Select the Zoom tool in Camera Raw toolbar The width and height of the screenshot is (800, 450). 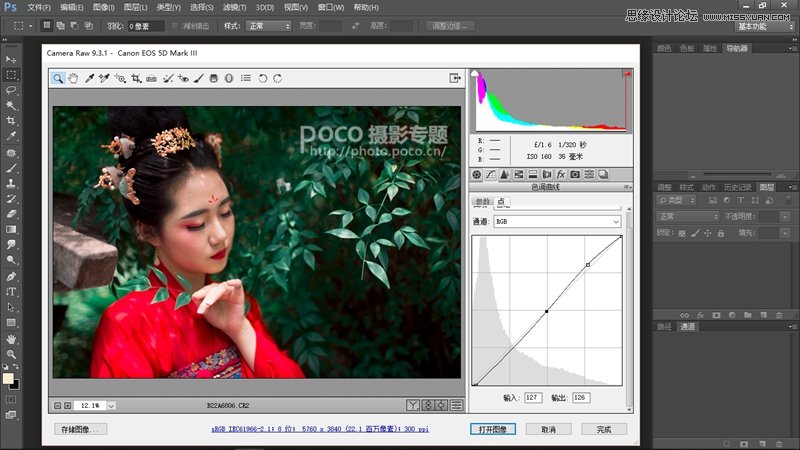tap(58, 79)
